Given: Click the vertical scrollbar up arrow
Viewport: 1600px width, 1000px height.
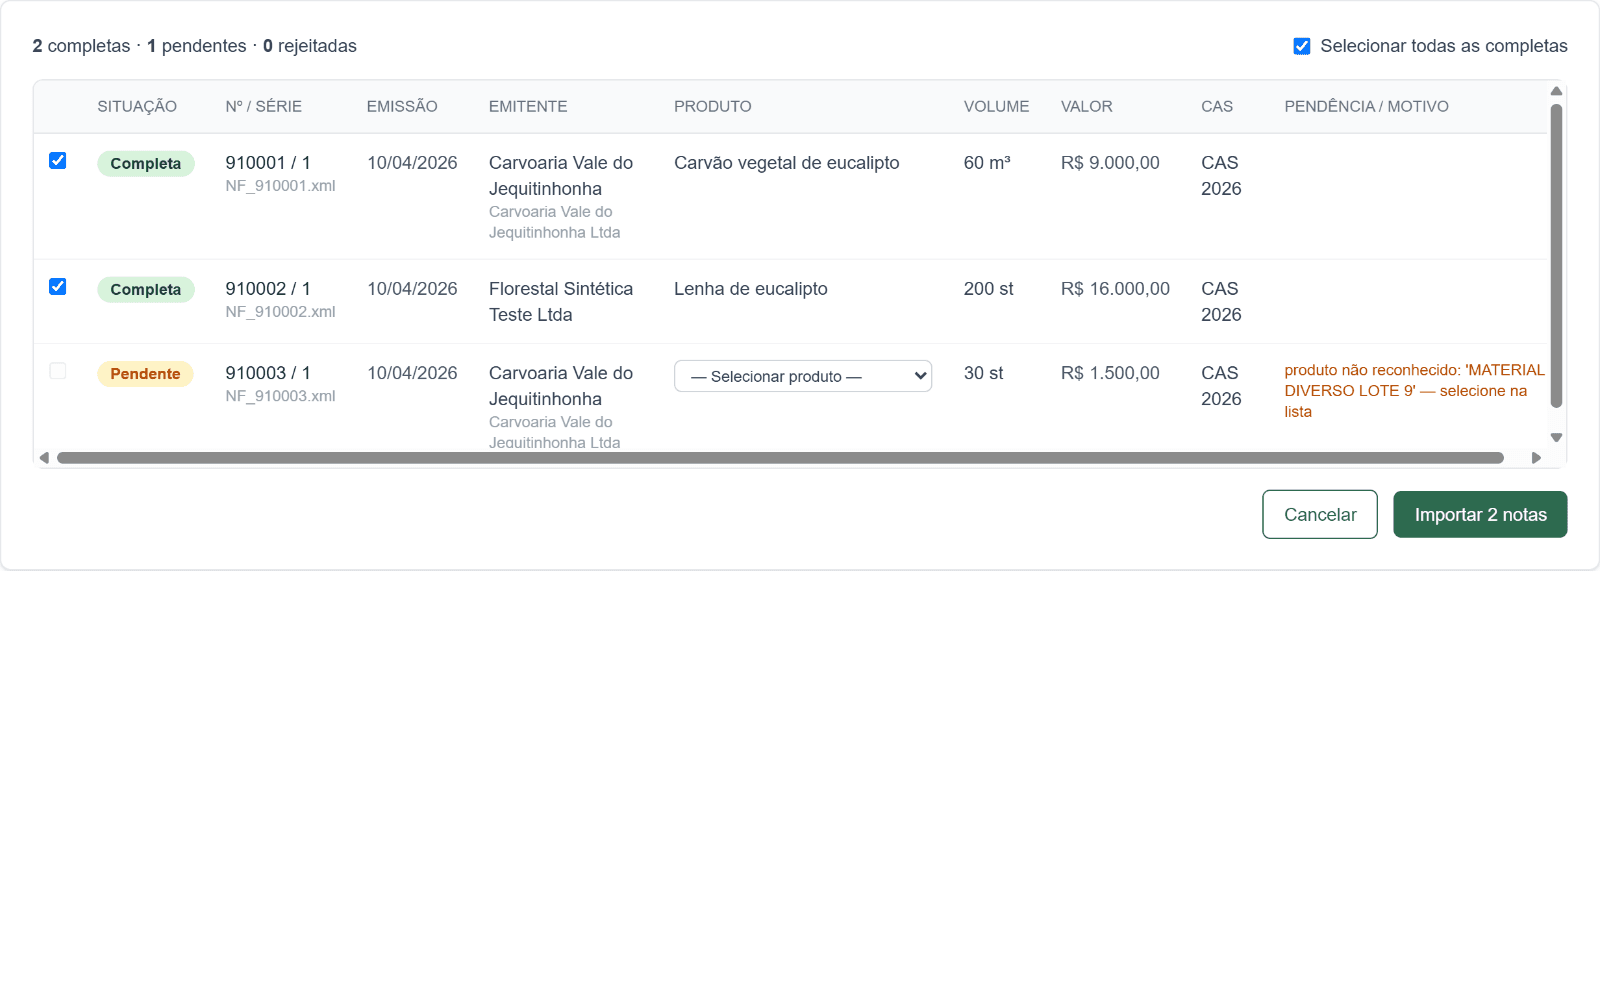Looking at the screenshot, I should point(1556,91).
